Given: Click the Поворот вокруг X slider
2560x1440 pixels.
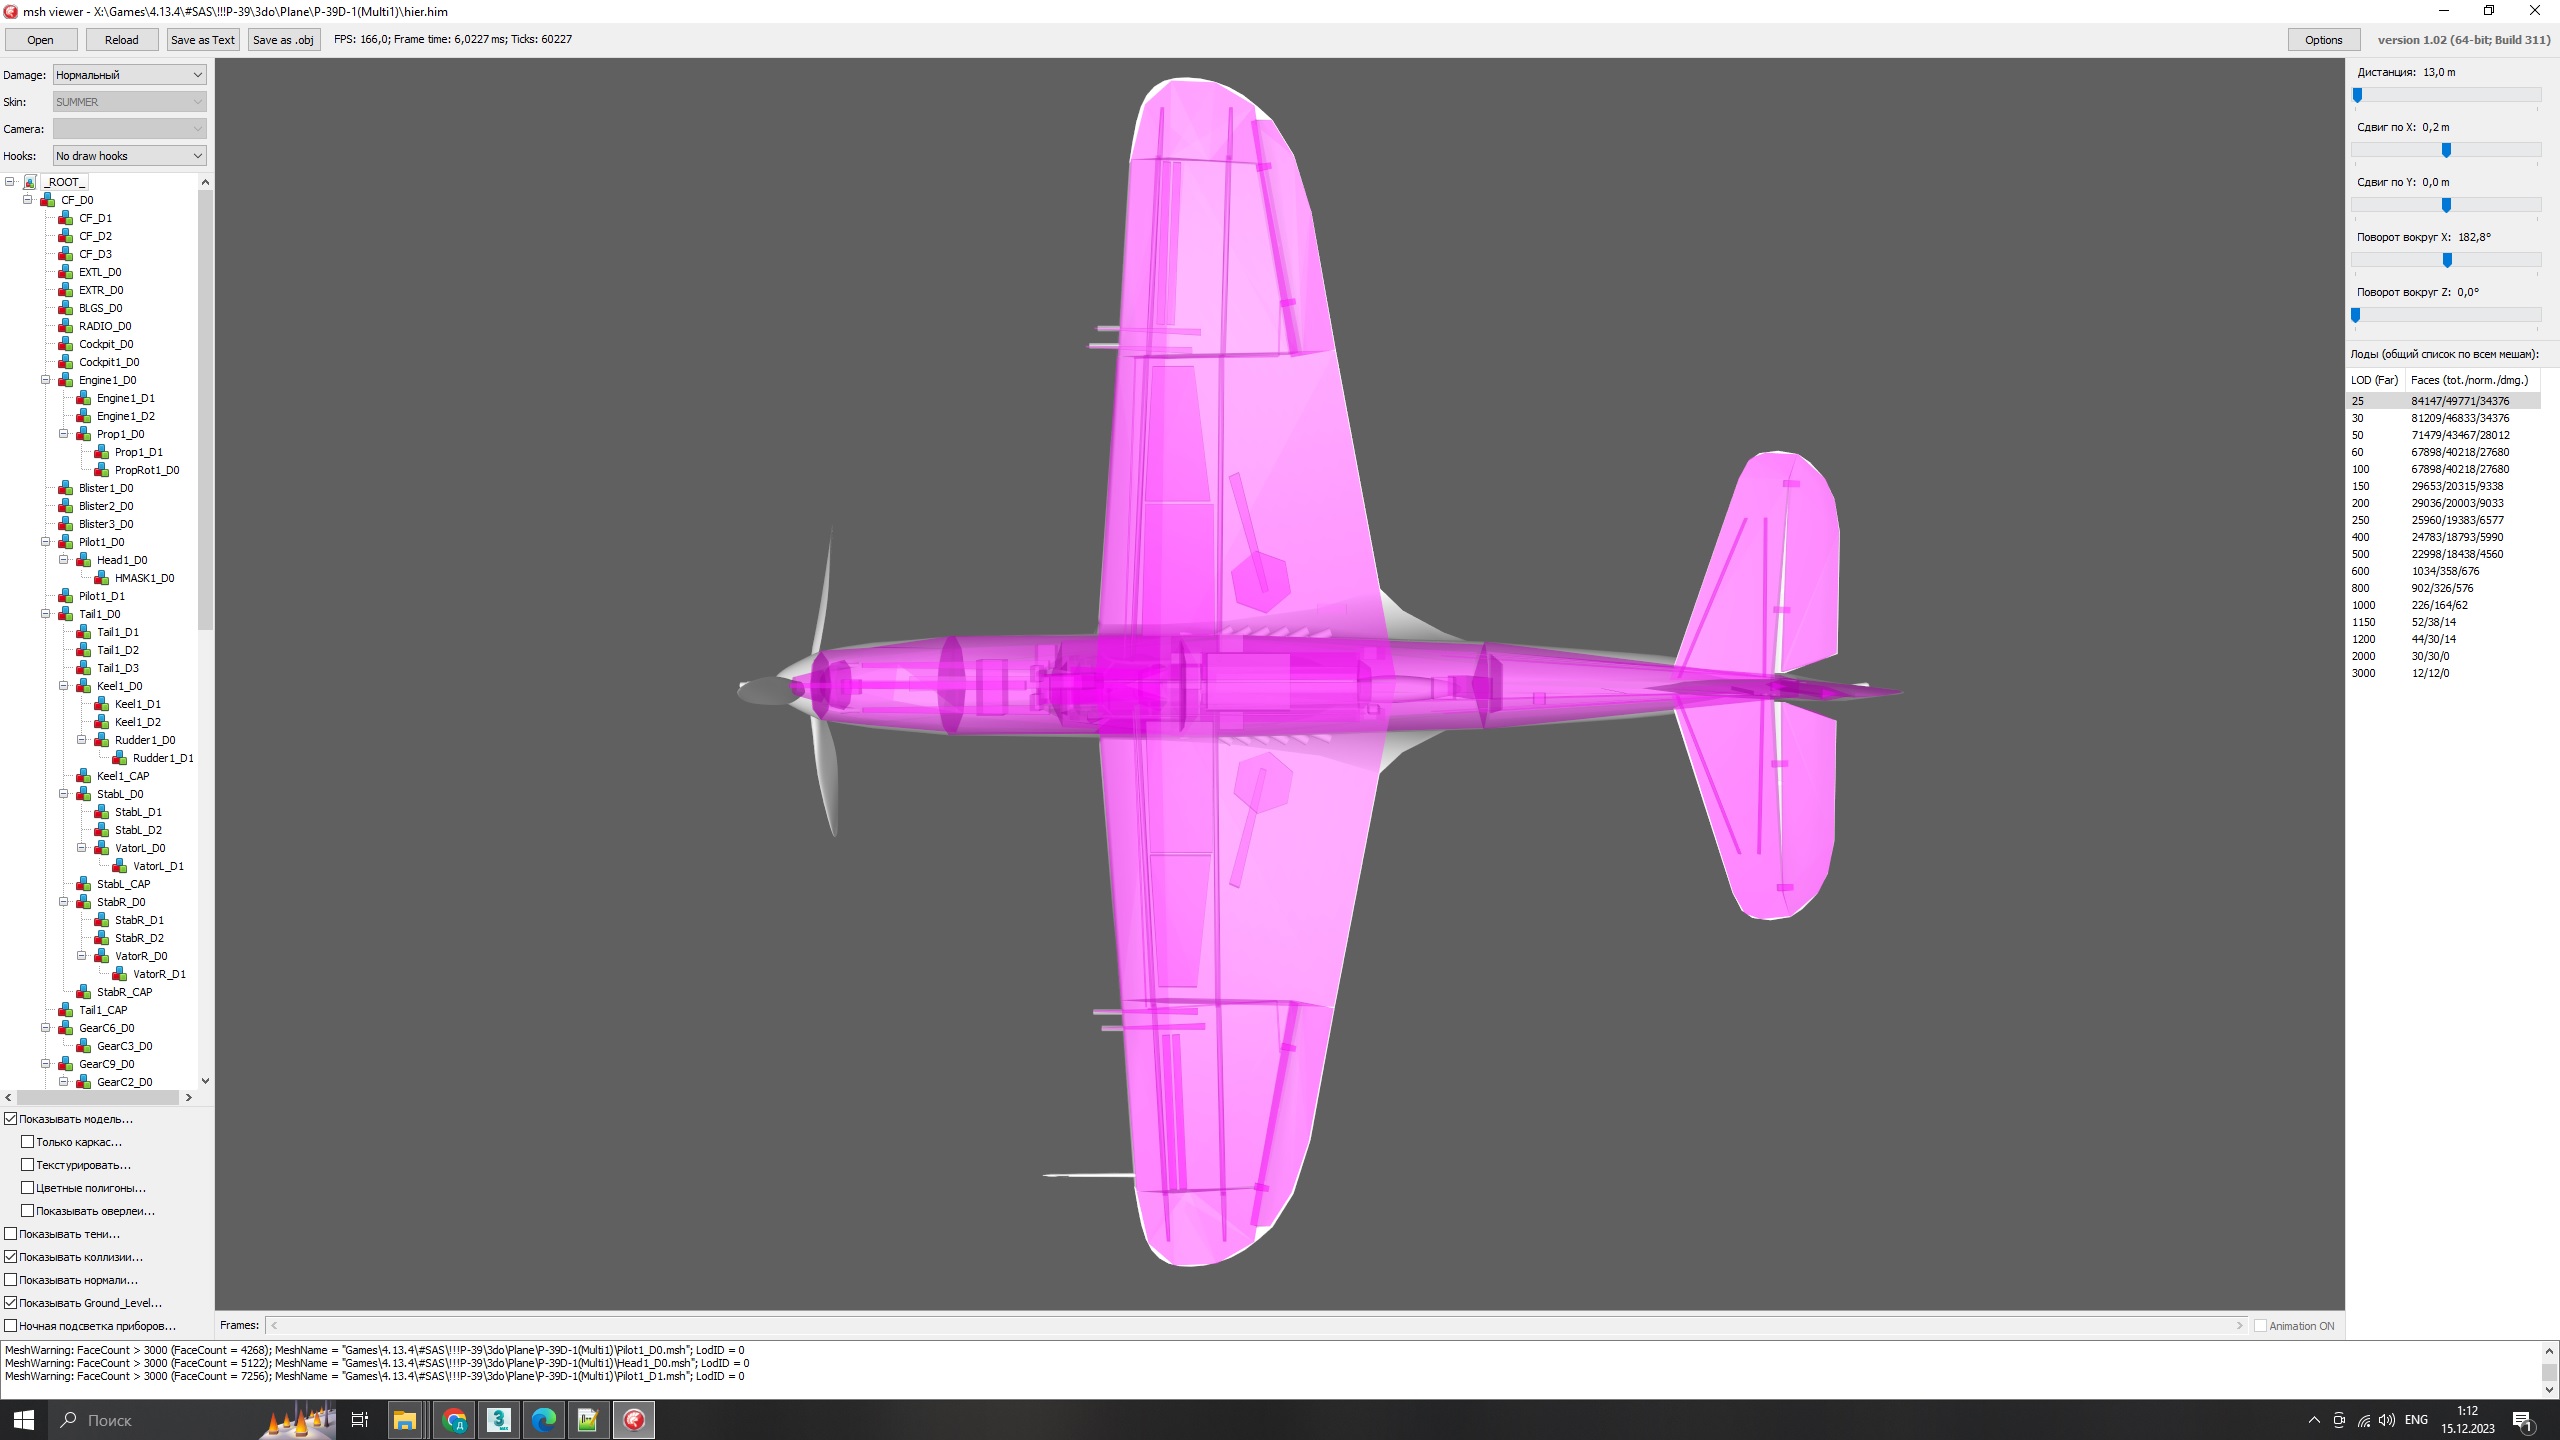Looking at the screenshot, I should point(2446,260).
